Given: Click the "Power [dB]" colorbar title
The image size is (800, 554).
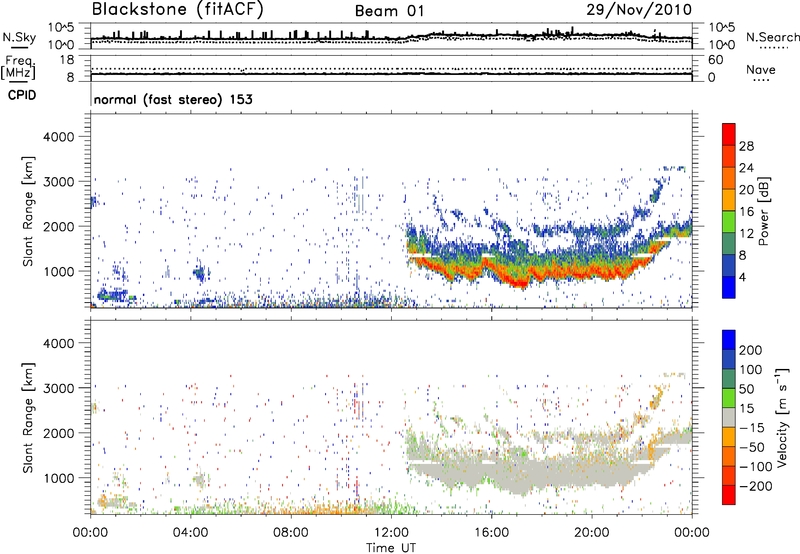Looking at the screenshot, I should (763, 211).
